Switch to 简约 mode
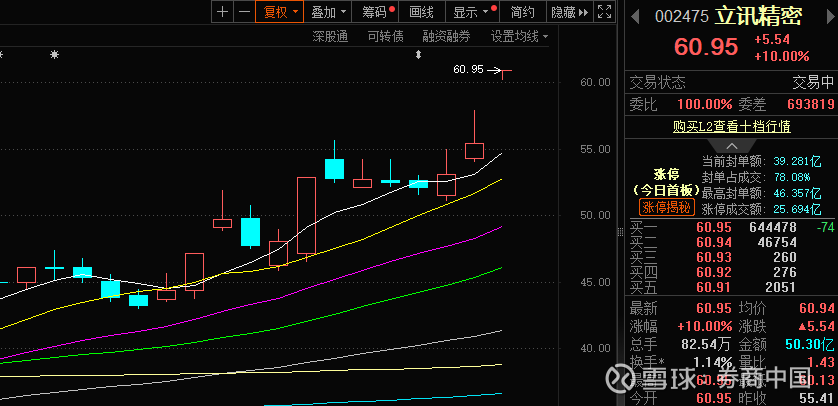838x406 pixels. click(x=522, y=12)
